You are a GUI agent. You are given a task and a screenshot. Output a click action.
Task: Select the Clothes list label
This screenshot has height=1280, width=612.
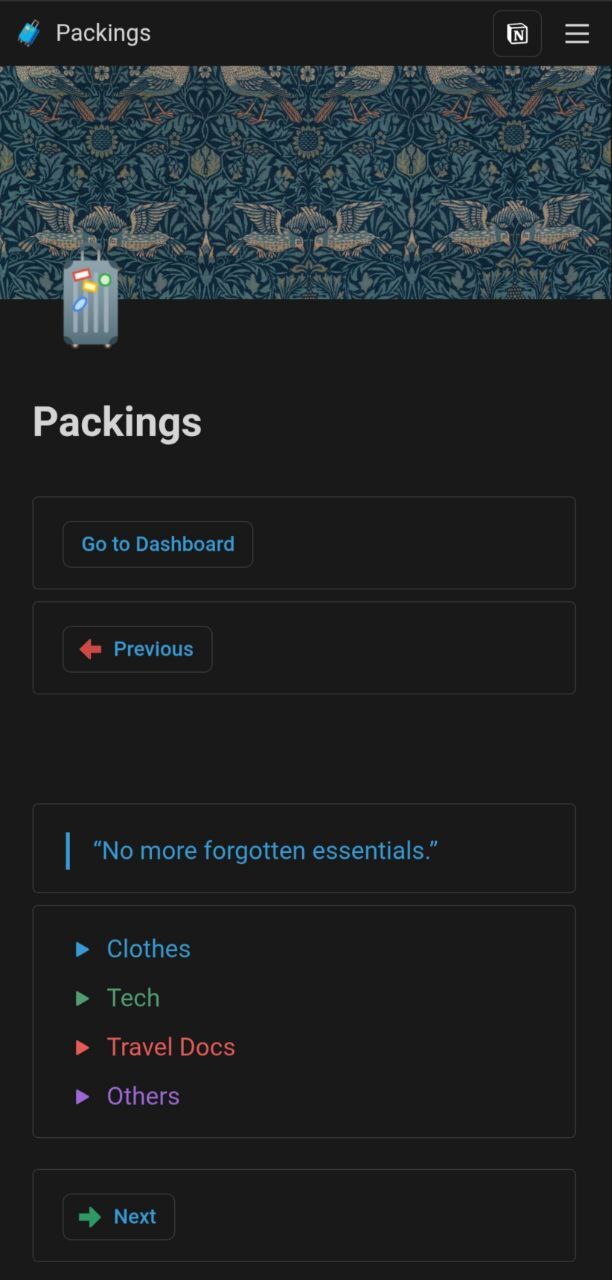point(149,949)
